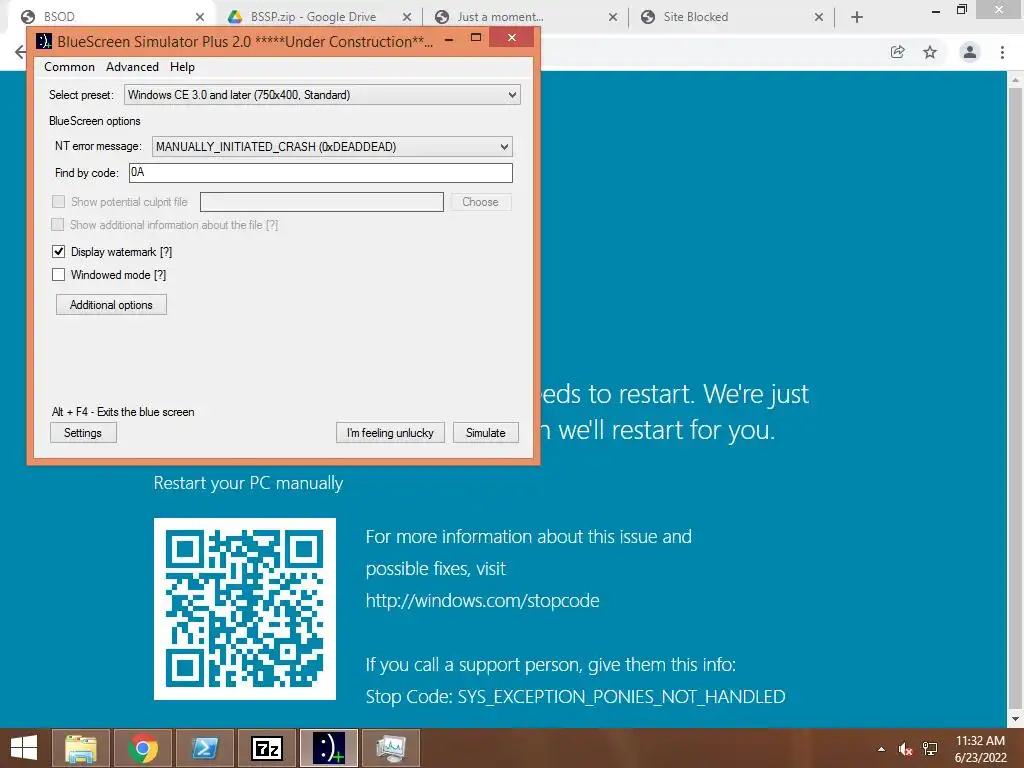Close the BlueScreen Simulator window

coord(511,38)
